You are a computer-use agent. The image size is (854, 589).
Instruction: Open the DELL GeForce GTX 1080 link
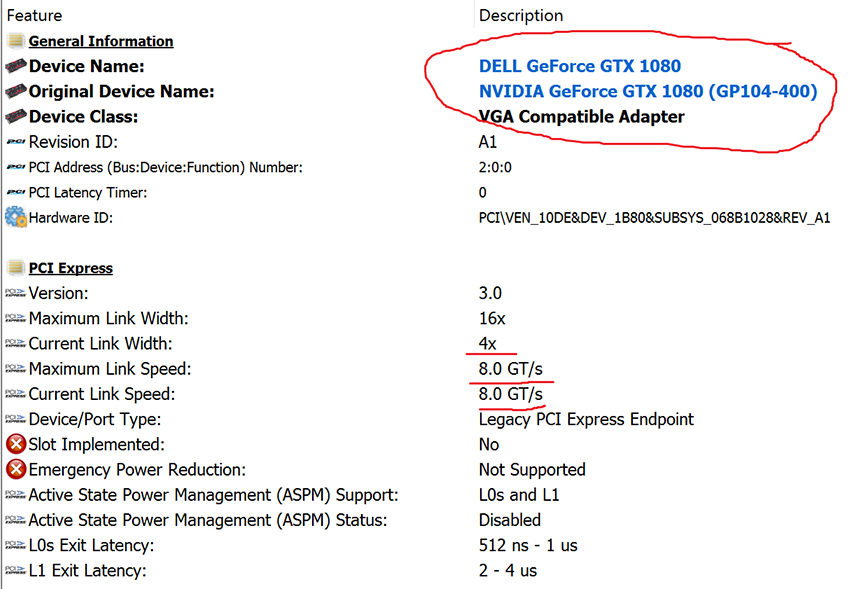coord(580,66)
